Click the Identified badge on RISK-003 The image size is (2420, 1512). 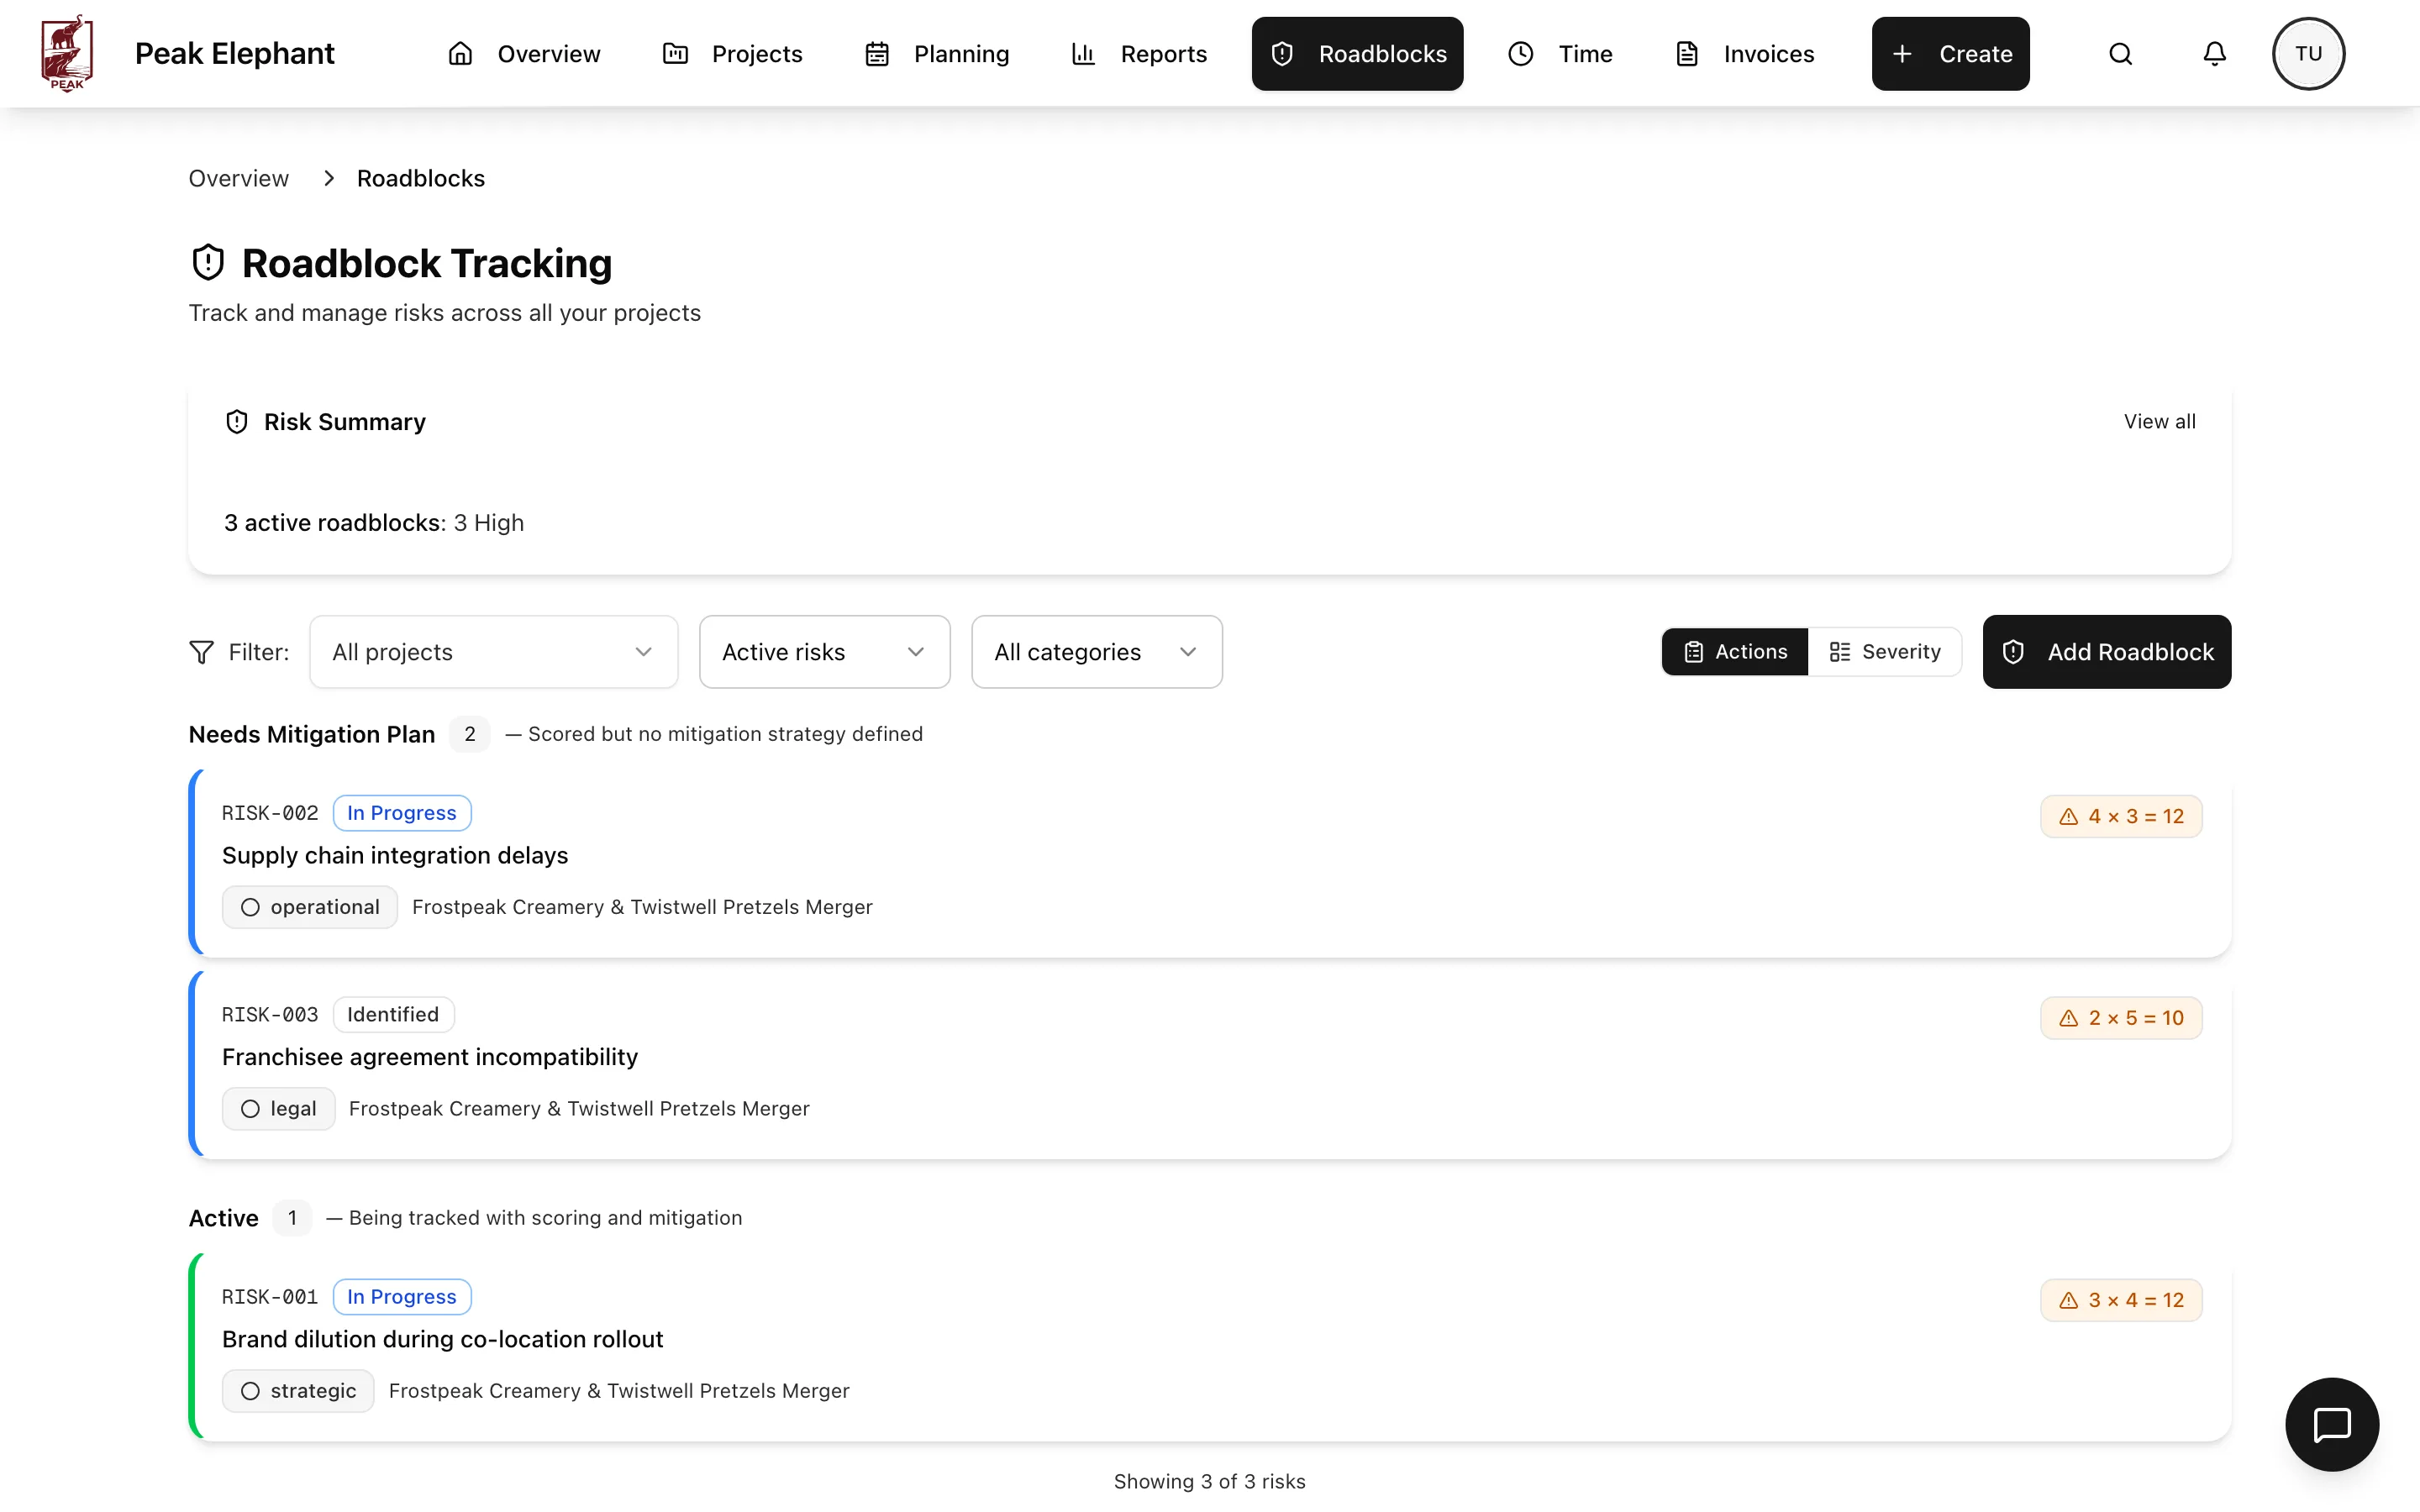393,1015
